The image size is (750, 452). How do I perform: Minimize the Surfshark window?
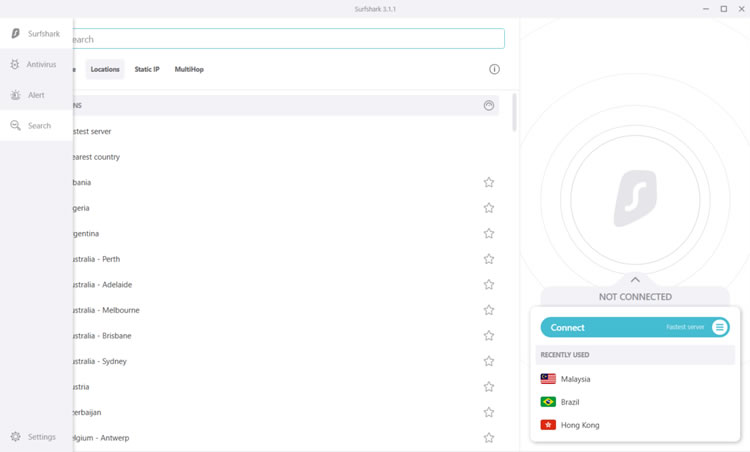pos(706,9)
